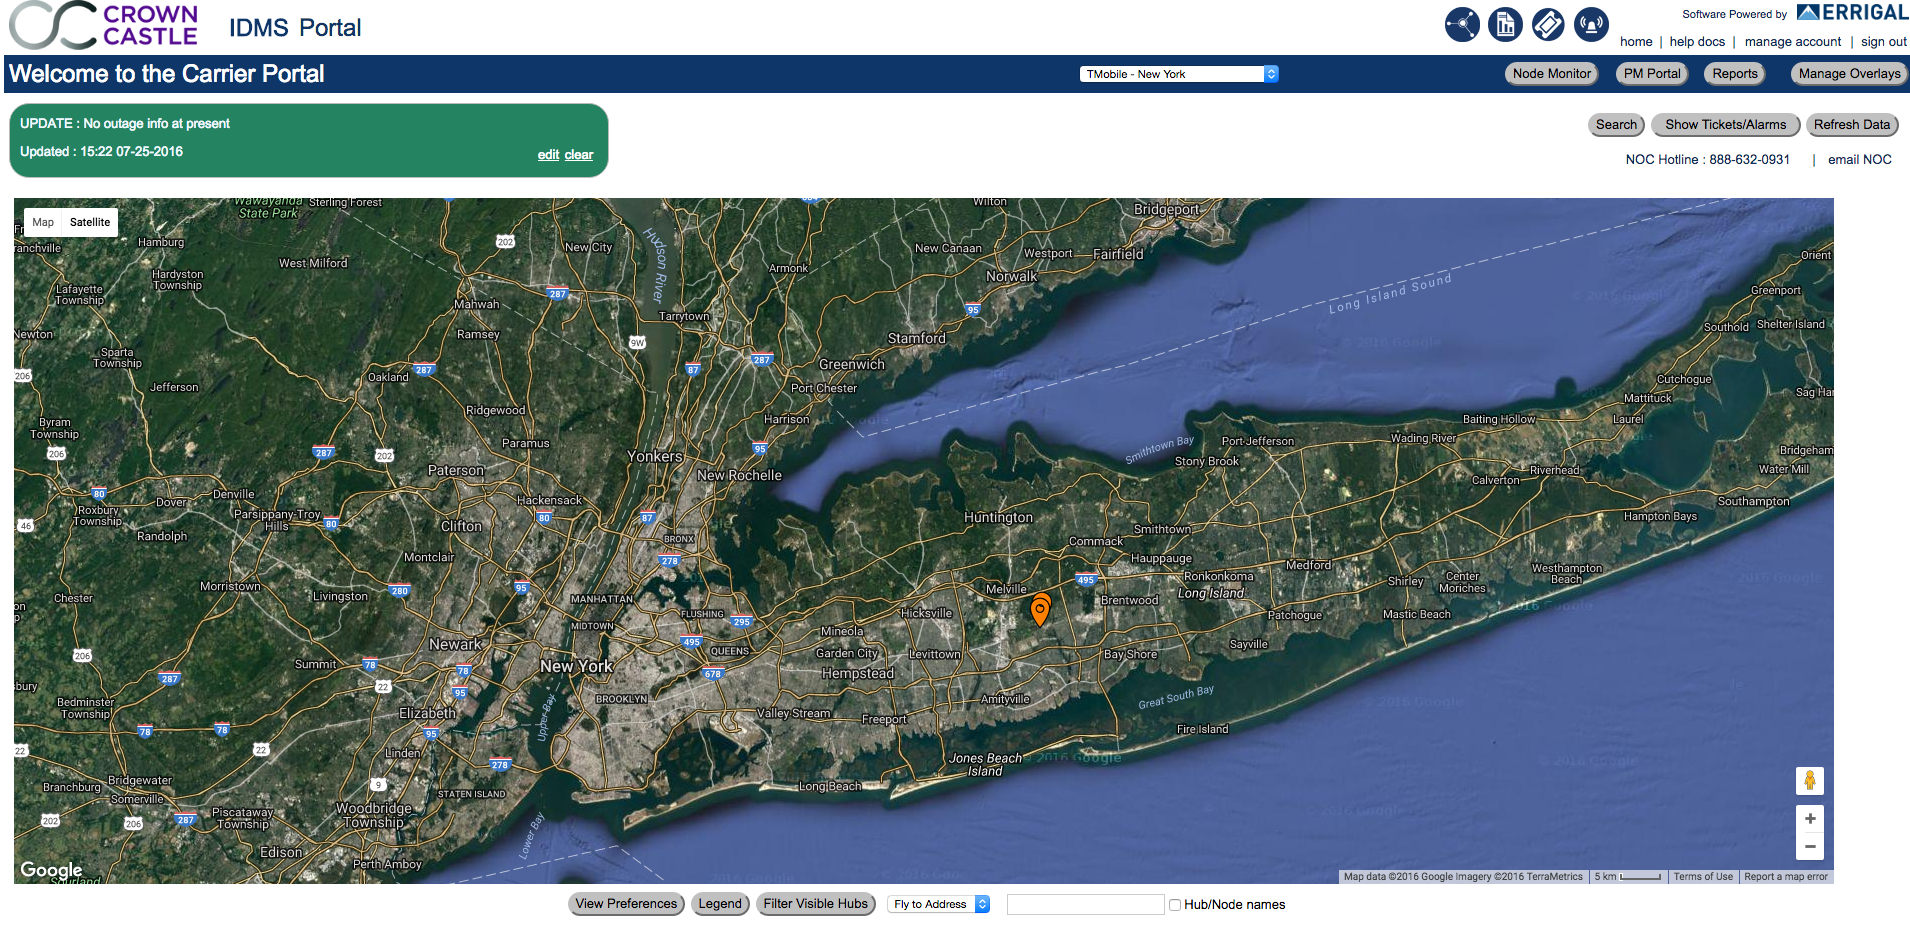Click the orange hub marker on map

1040,609
